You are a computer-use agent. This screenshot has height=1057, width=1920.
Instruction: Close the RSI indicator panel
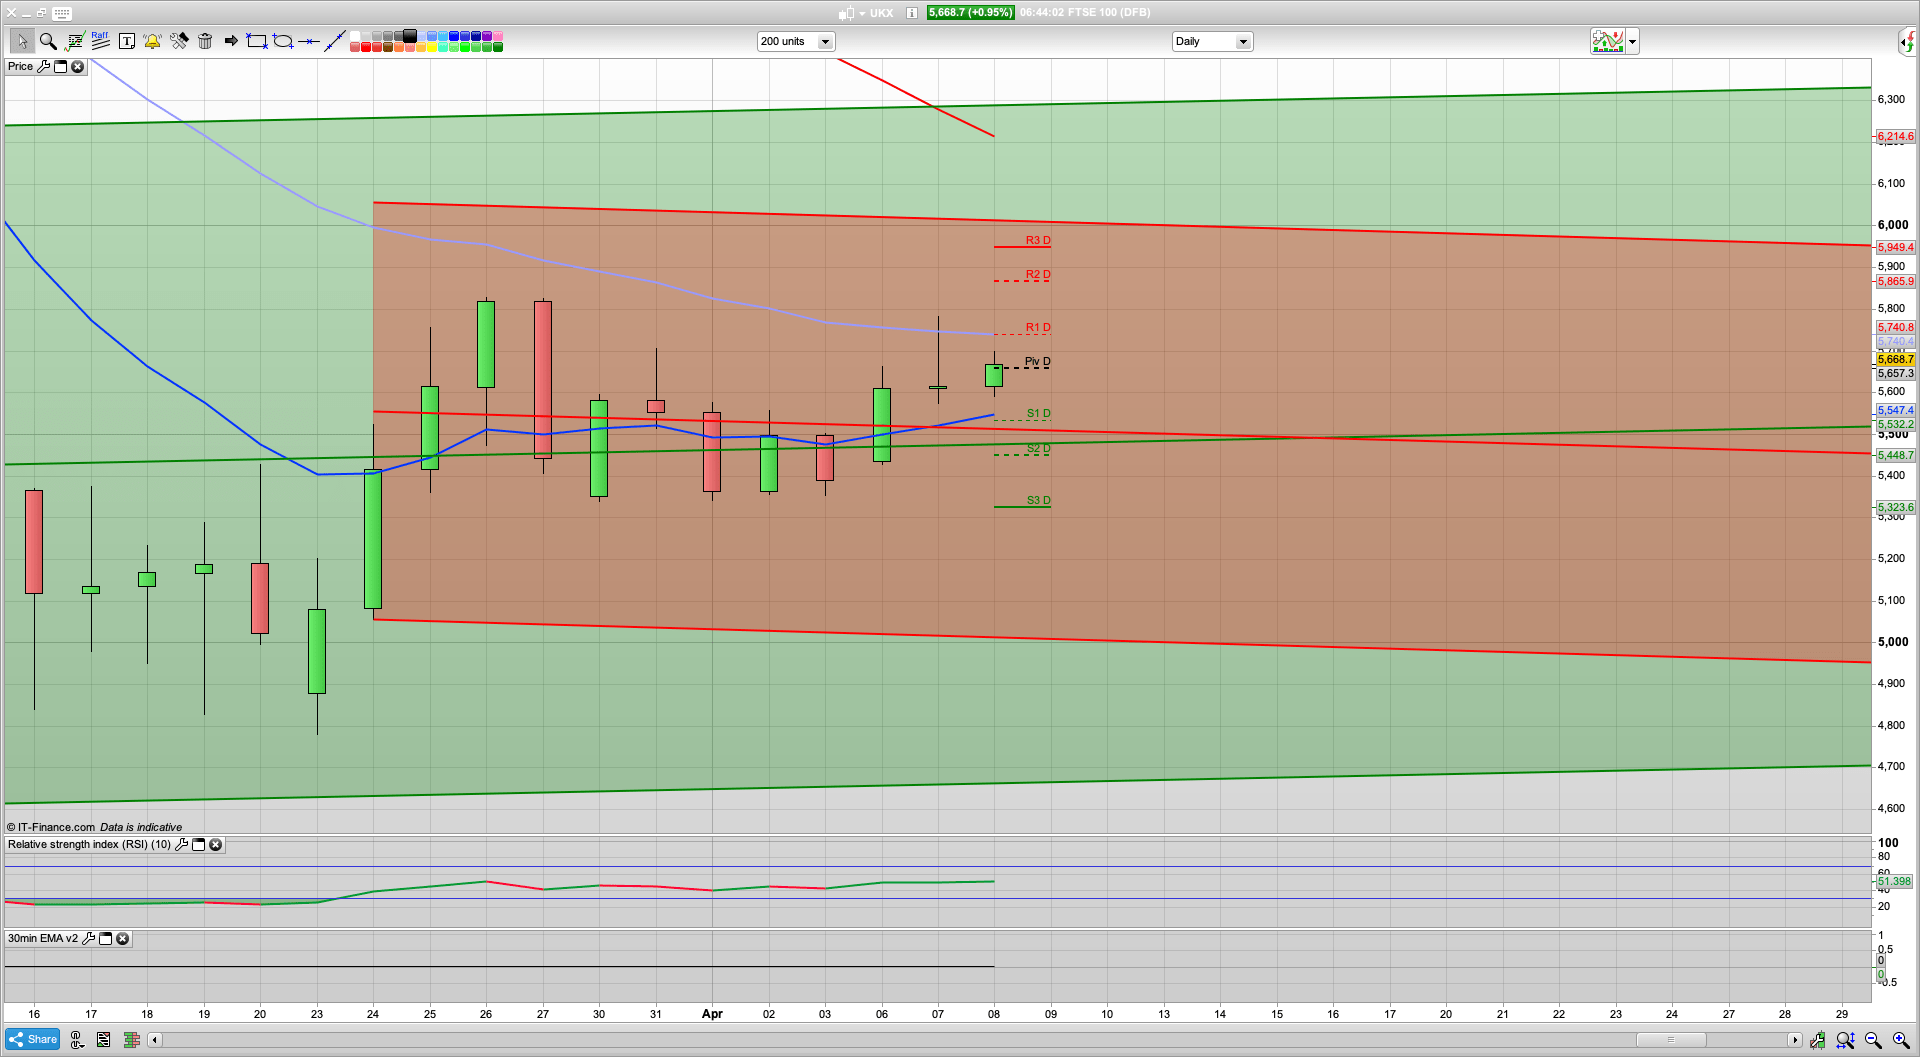pyautogui.click(x=215, y=845)
